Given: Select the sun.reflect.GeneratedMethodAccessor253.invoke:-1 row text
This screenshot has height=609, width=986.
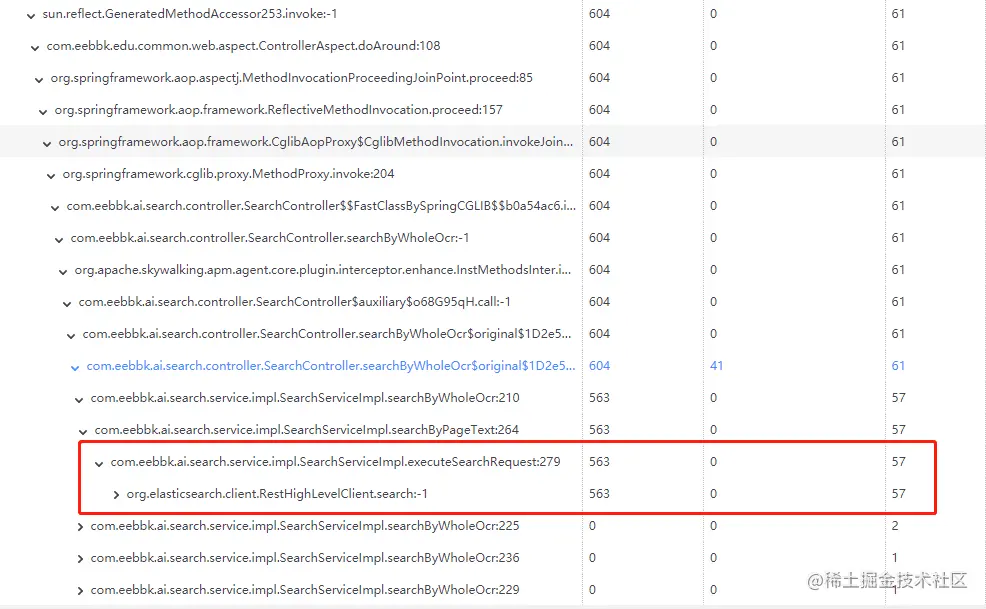Looking at the screenshot, I should (x=190, y=14).
